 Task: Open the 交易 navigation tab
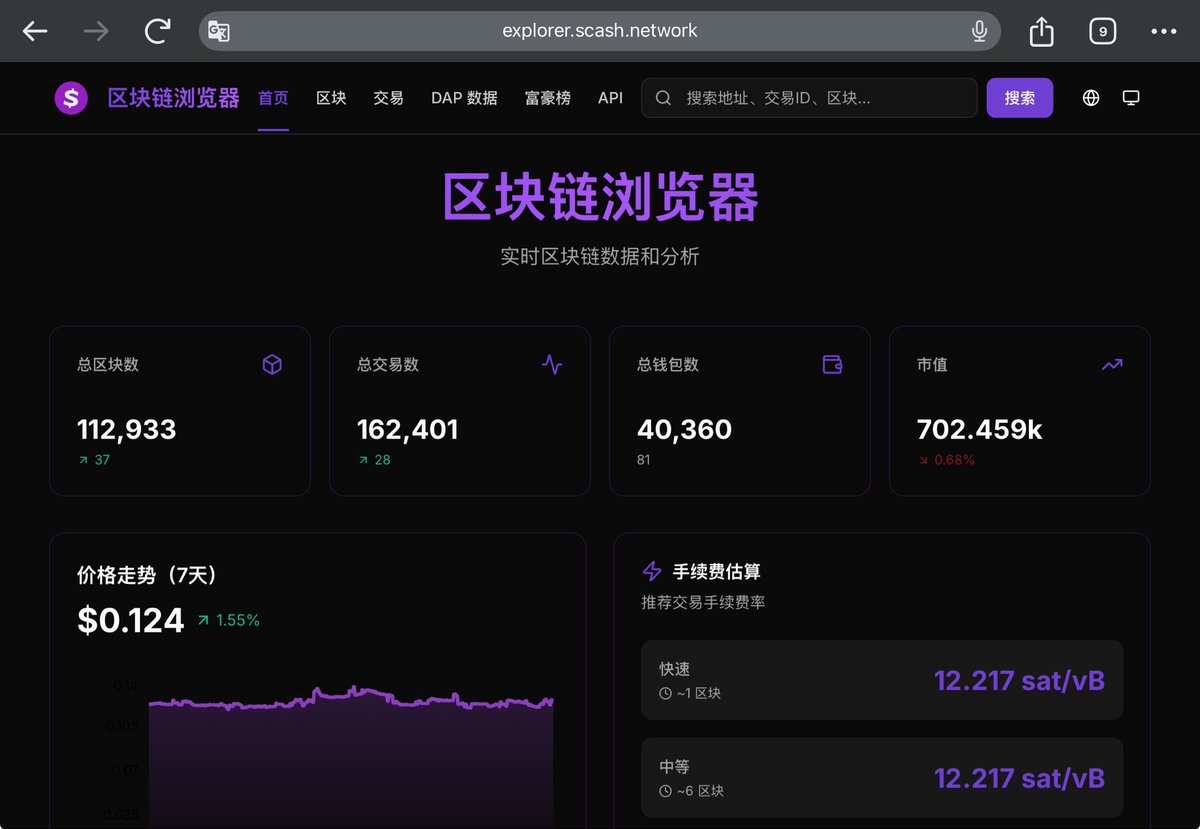pyautogui.click(x=388, y=98)
